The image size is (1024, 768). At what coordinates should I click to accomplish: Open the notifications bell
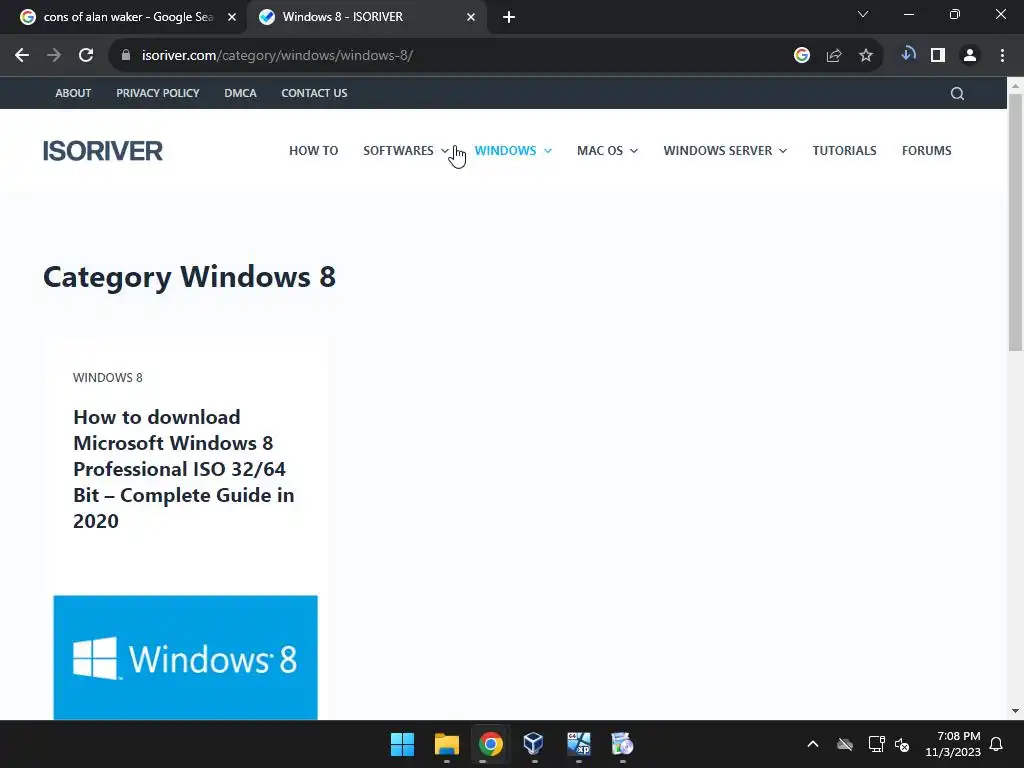[997, 744]
